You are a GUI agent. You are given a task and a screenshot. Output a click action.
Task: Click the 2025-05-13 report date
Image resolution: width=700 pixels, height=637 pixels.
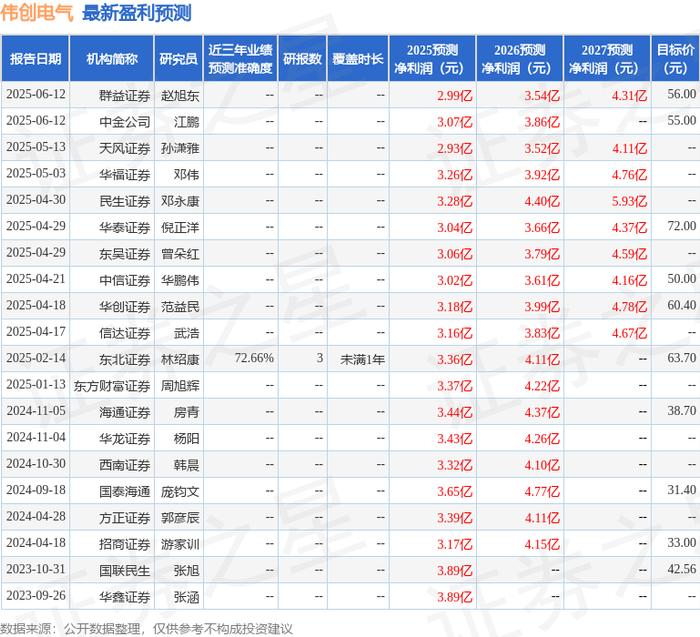click(36, 147)
